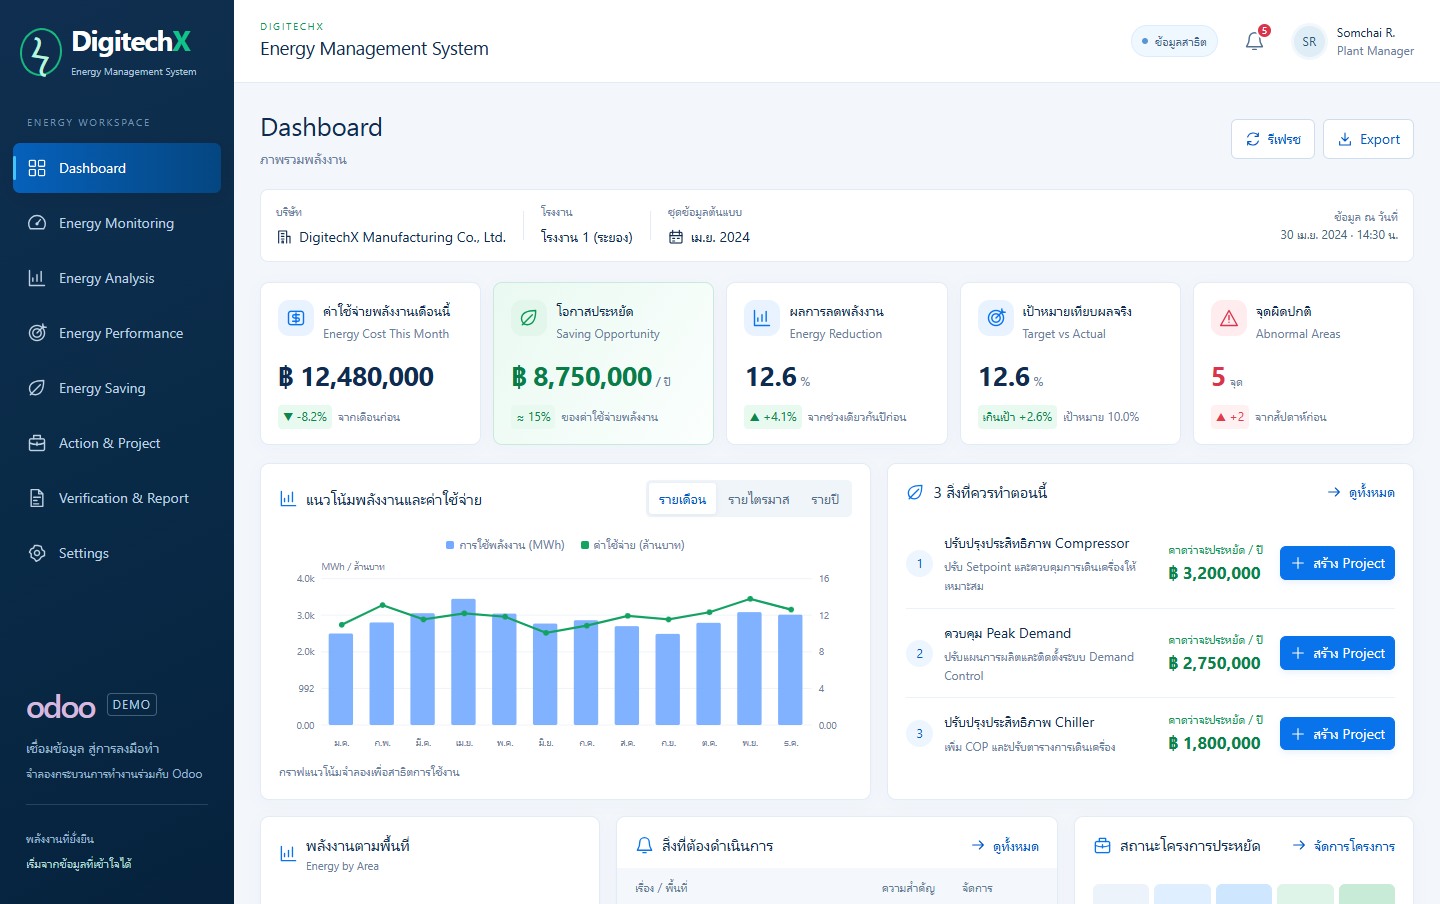Click Target vs Actual target icon
Screen dimensions: 1440x904
pyautogui.click(x=996, y=318)
